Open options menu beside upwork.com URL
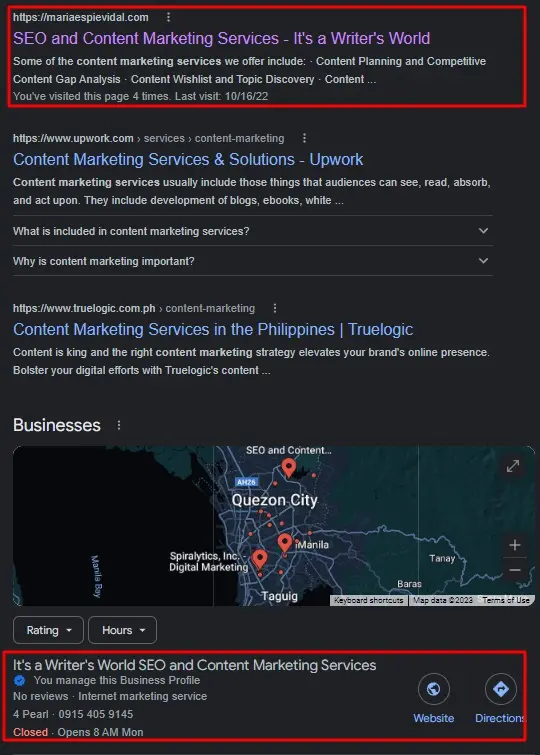Image resolution: width=540 pixels, height=755 pixels. (x=304, y=138)
